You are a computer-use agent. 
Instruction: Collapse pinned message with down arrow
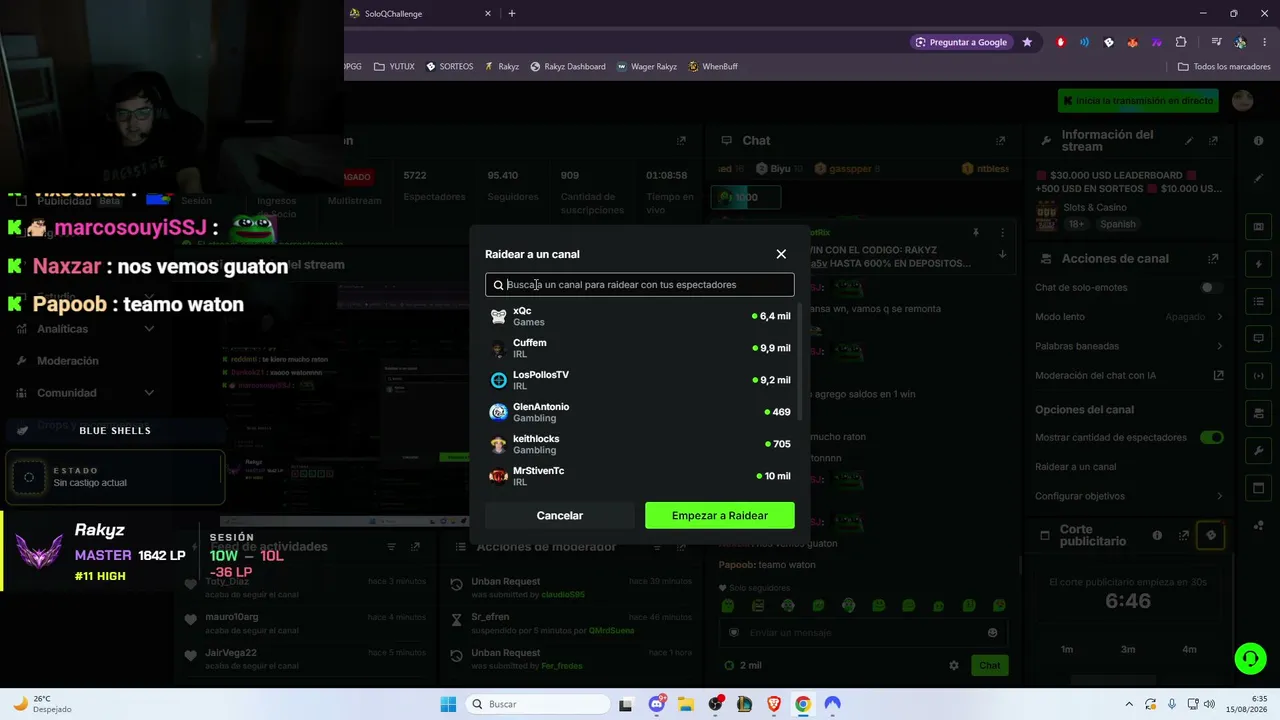1003,254
